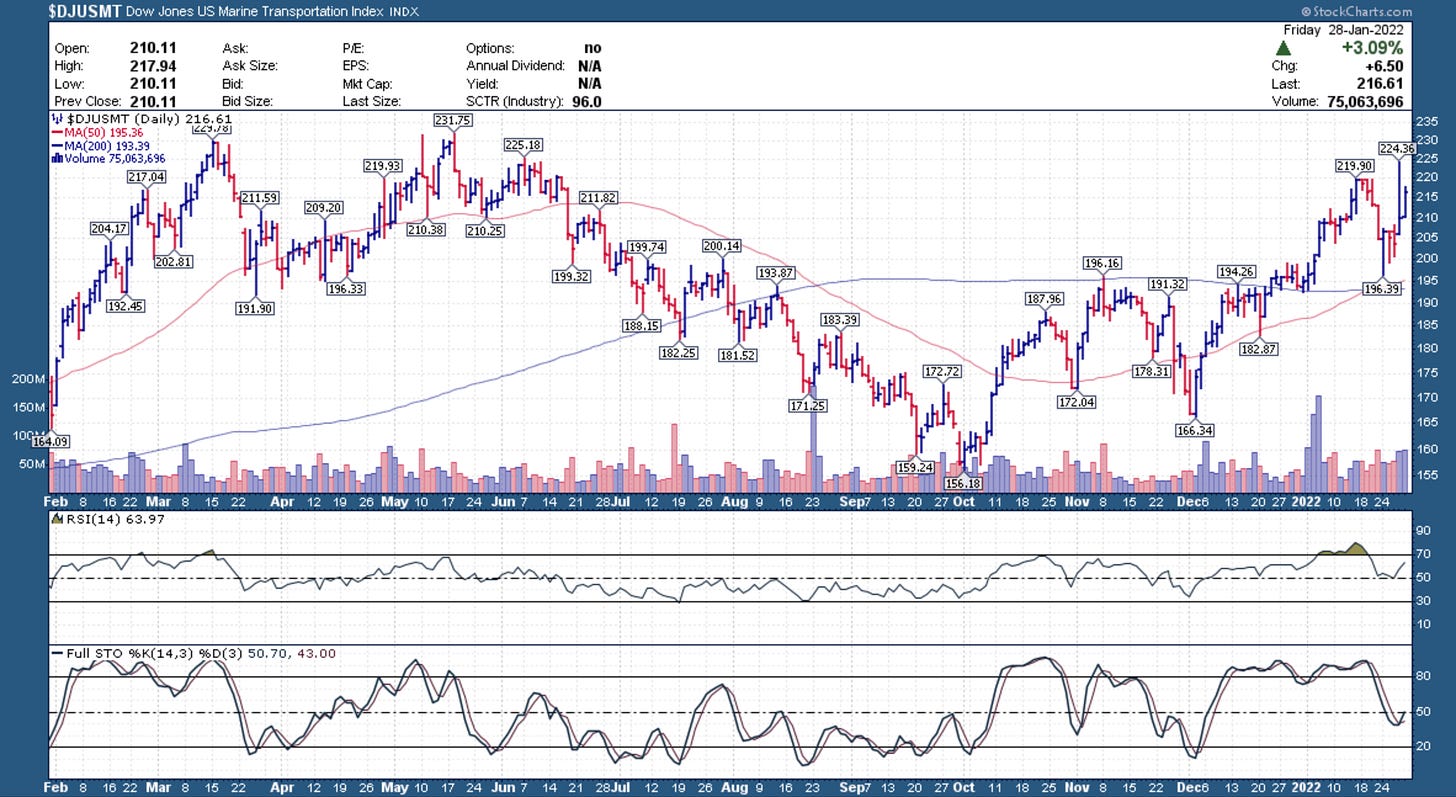Viewport: 1456px width, 797px height.
Task: Click the 217.04 price label
Action: [x=146, y=177]
